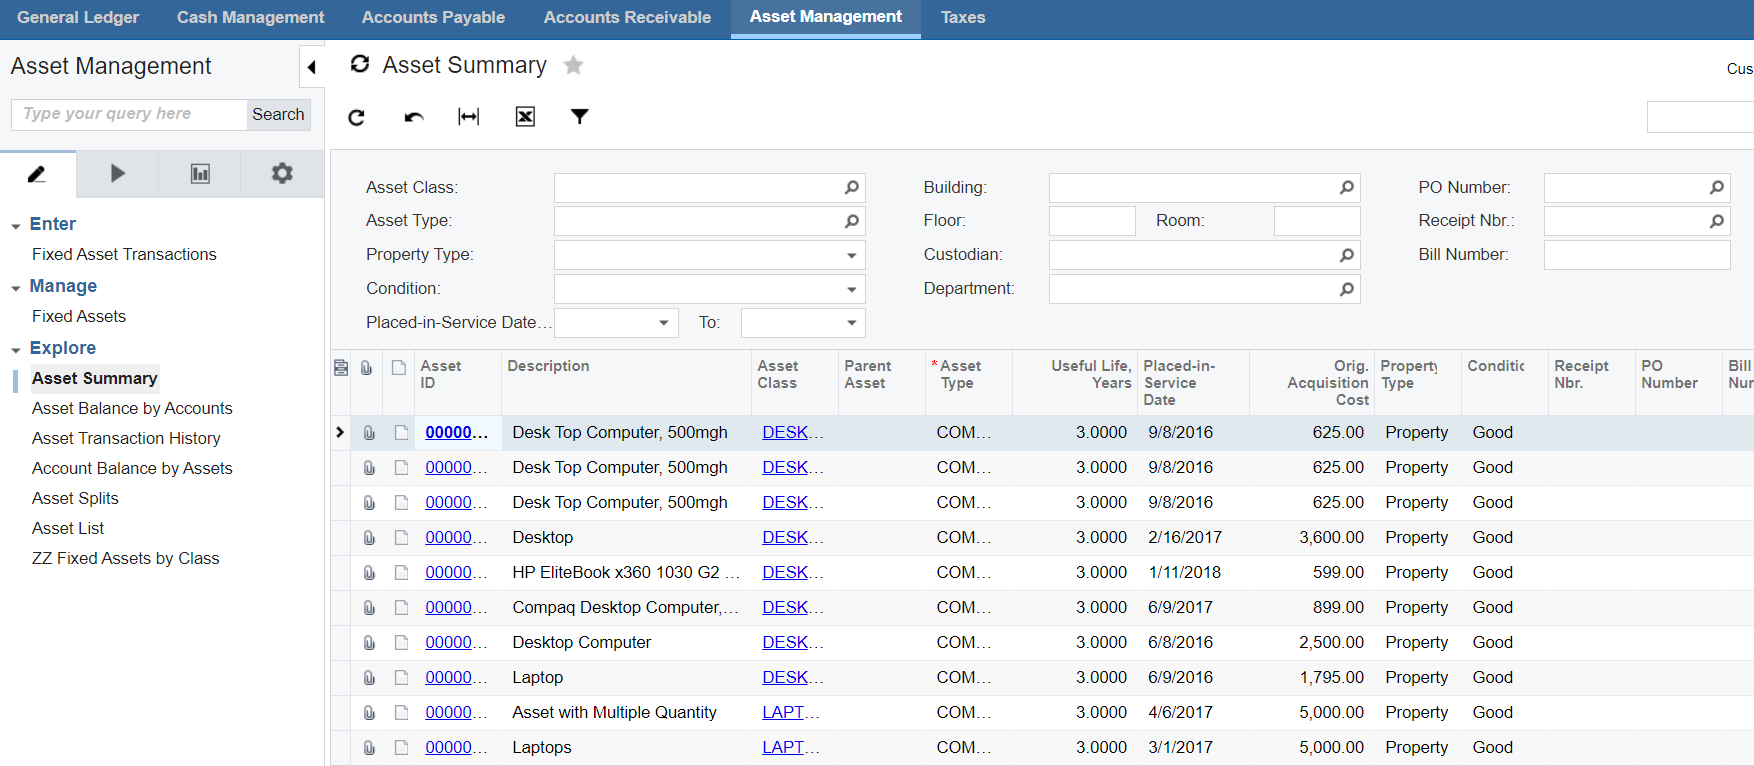Click the refresh icon in the toolbar

coord(356,117)
